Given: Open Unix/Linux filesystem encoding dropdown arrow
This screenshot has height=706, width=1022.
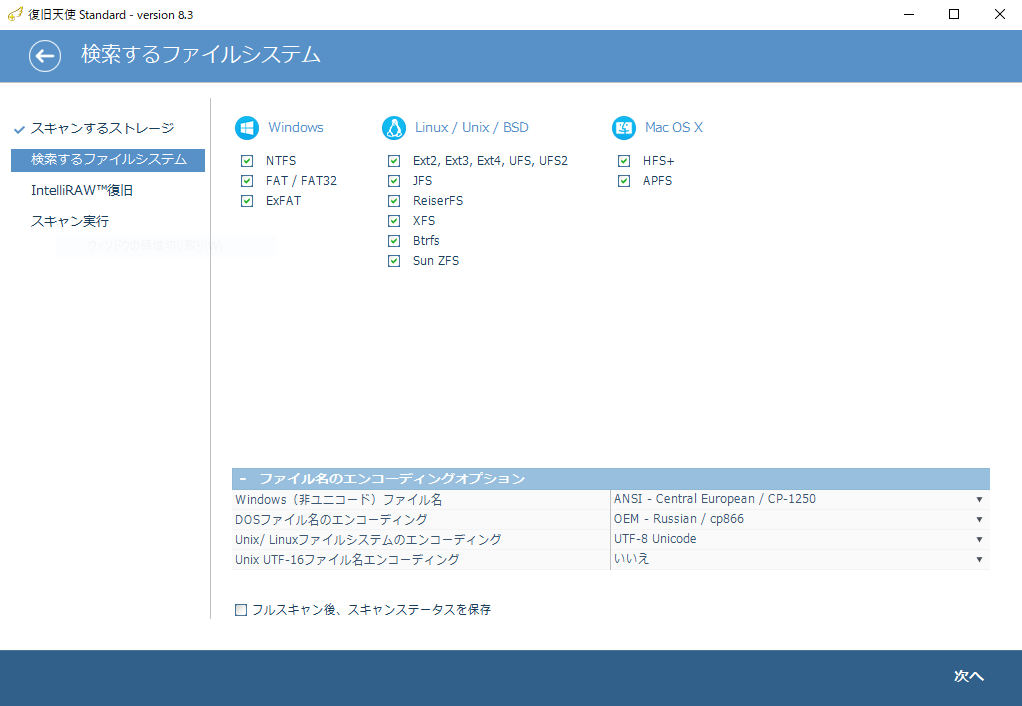Looking at the screenshot, I should tap(979, 540).
